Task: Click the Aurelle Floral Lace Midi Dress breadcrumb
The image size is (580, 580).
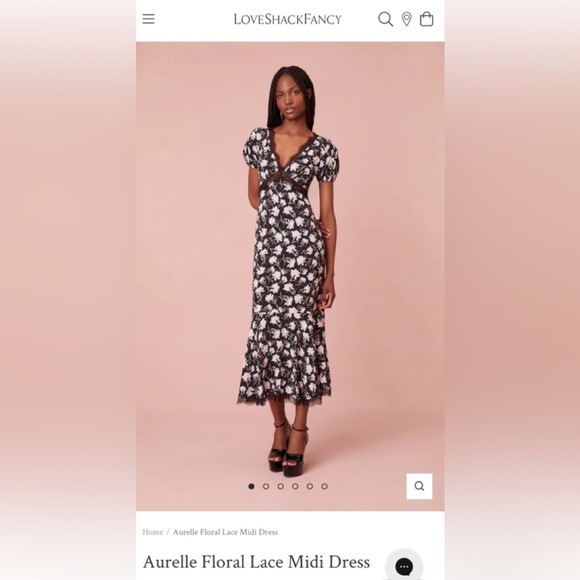Action: [x=225, y=532]
